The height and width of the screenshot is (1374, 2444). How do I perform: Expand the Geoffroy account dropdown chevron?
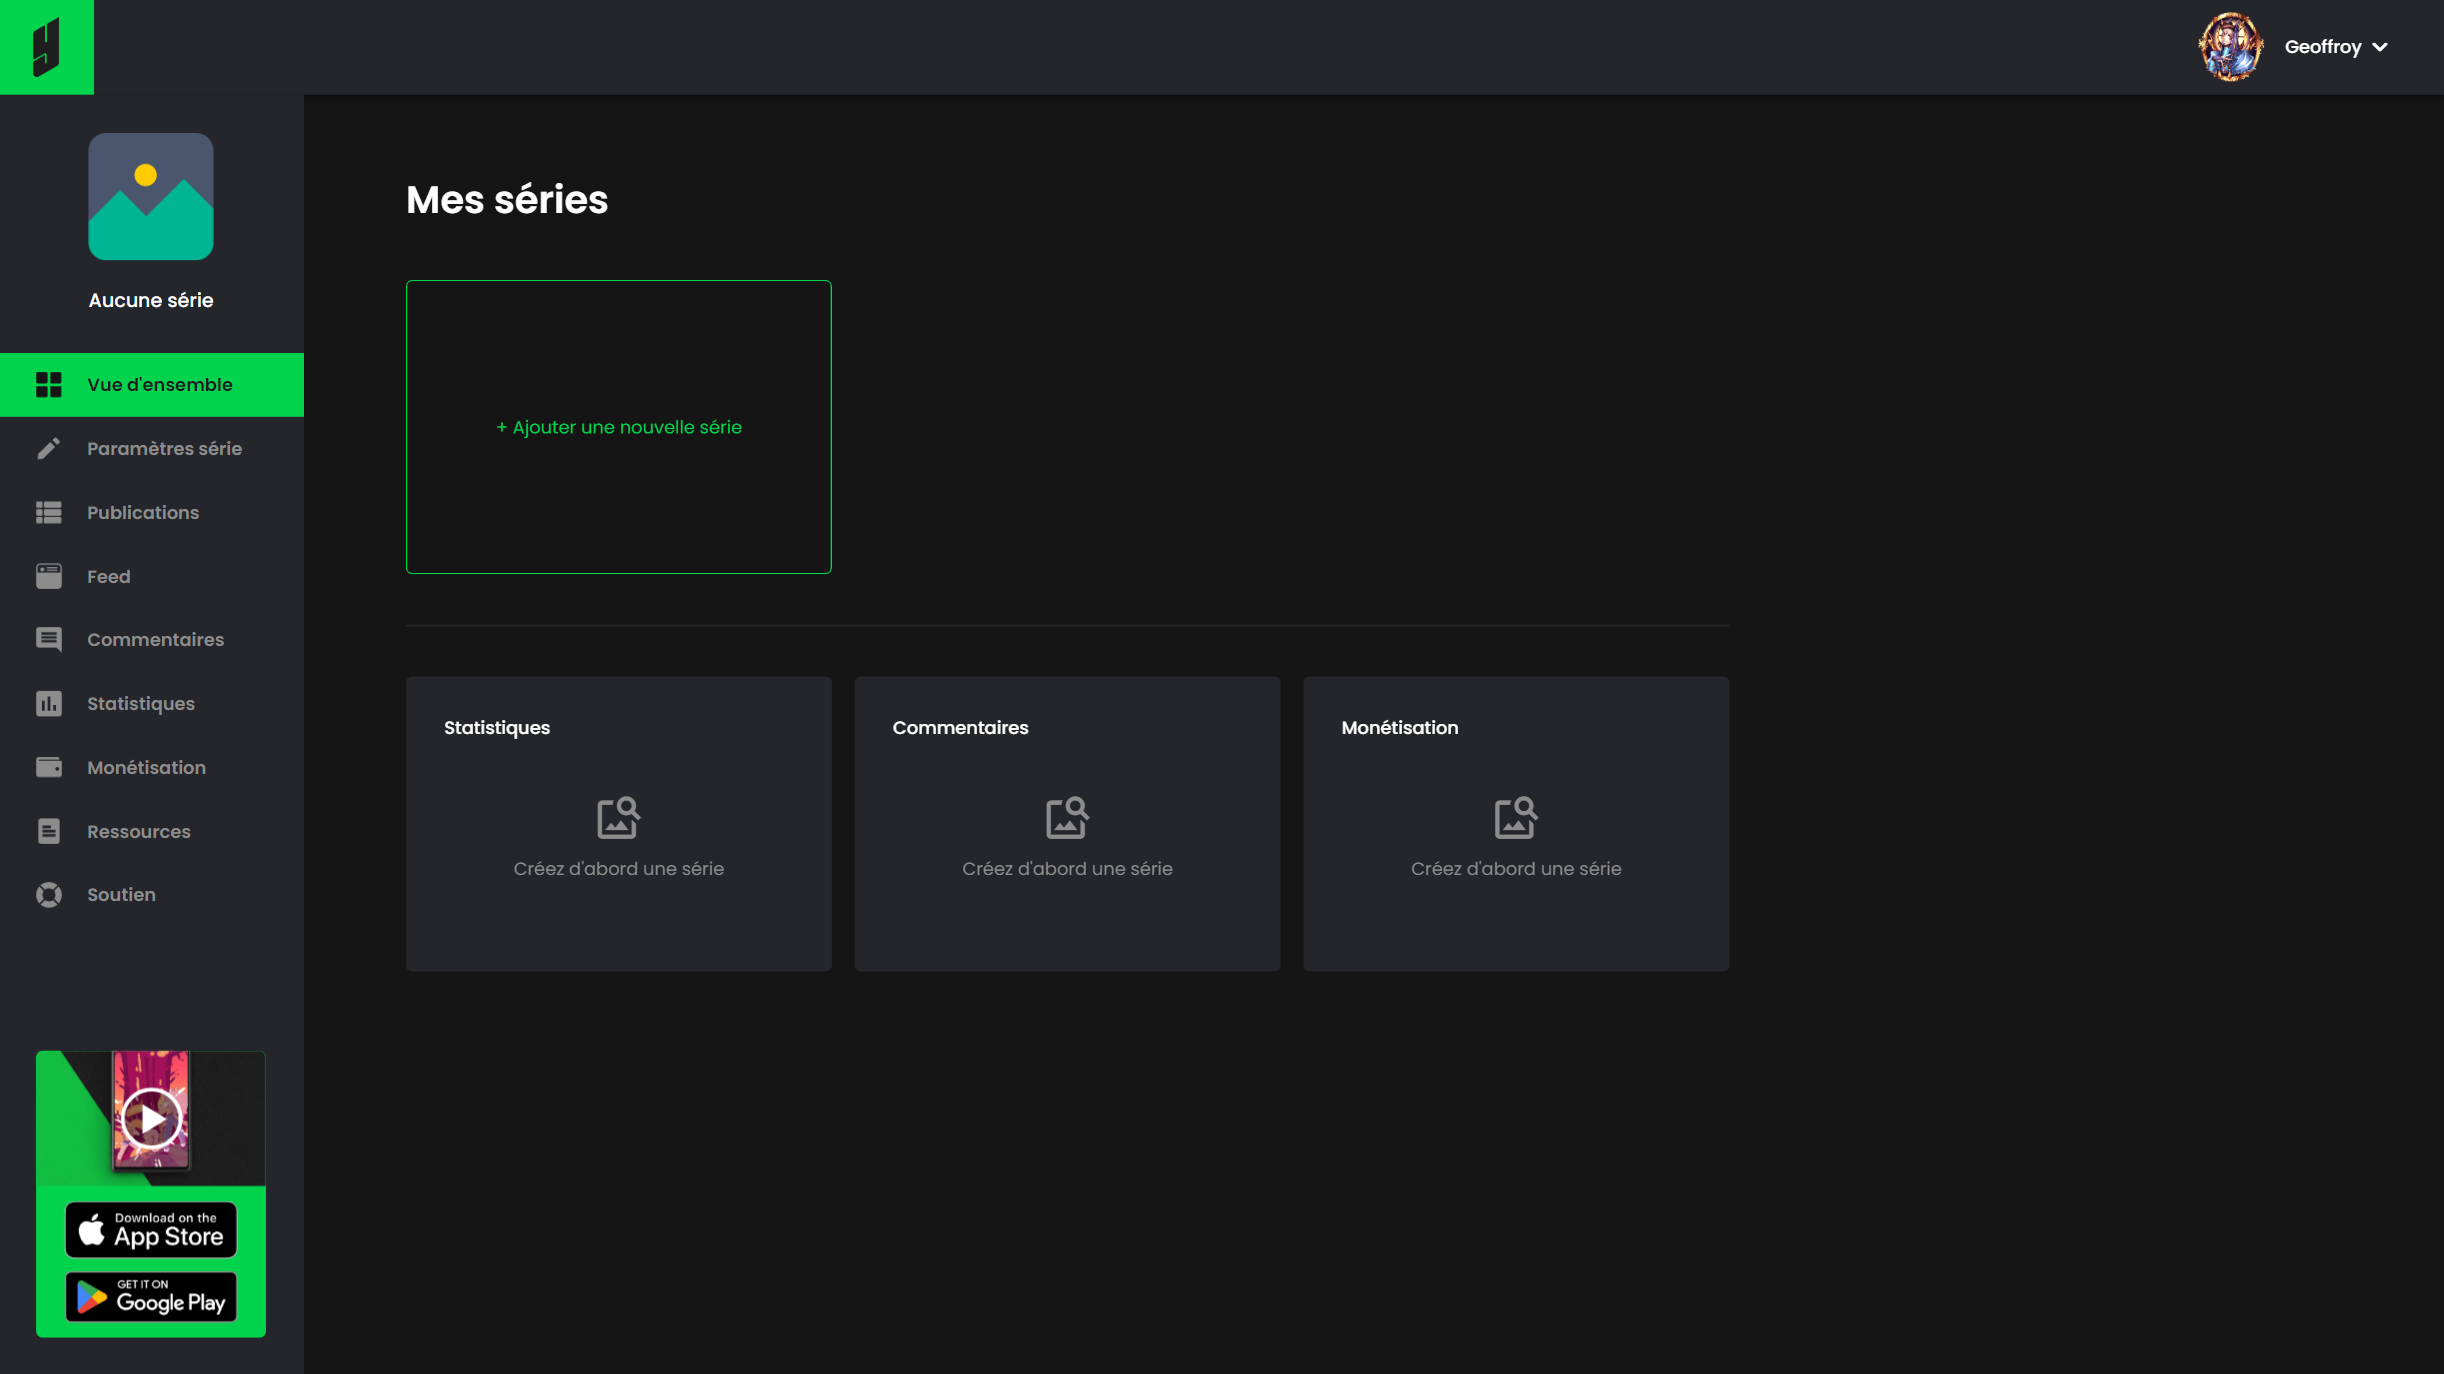coord(2380,47)
